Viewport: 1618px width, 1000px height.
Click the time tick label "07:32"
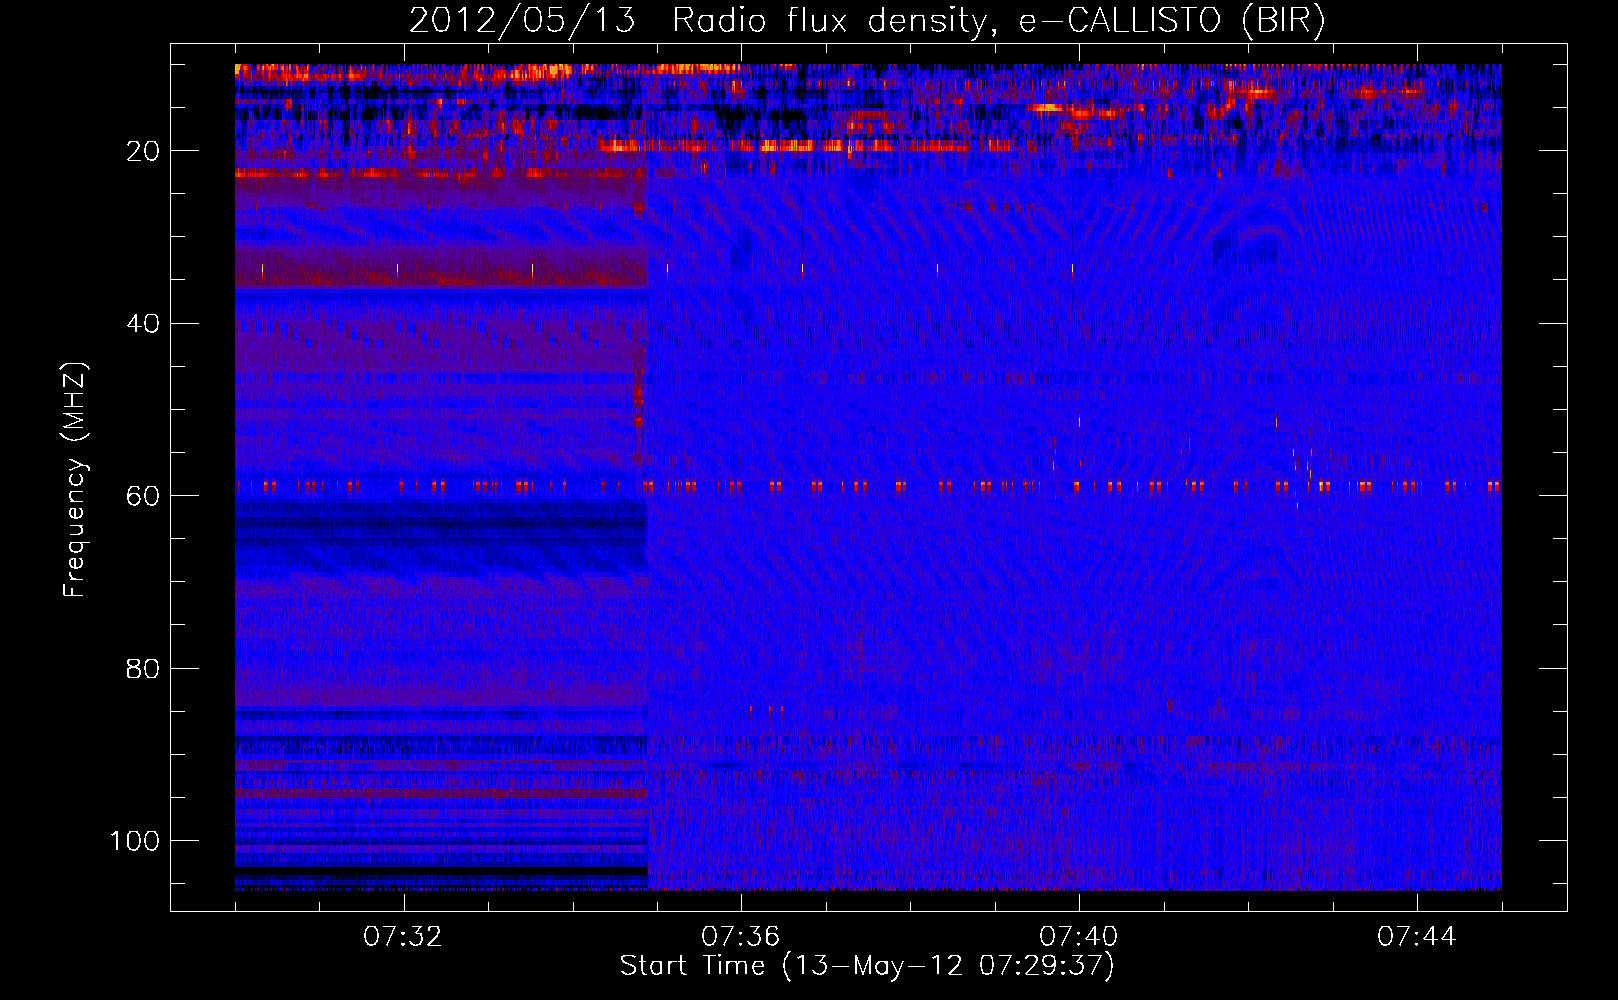click(x=403, y=937)
